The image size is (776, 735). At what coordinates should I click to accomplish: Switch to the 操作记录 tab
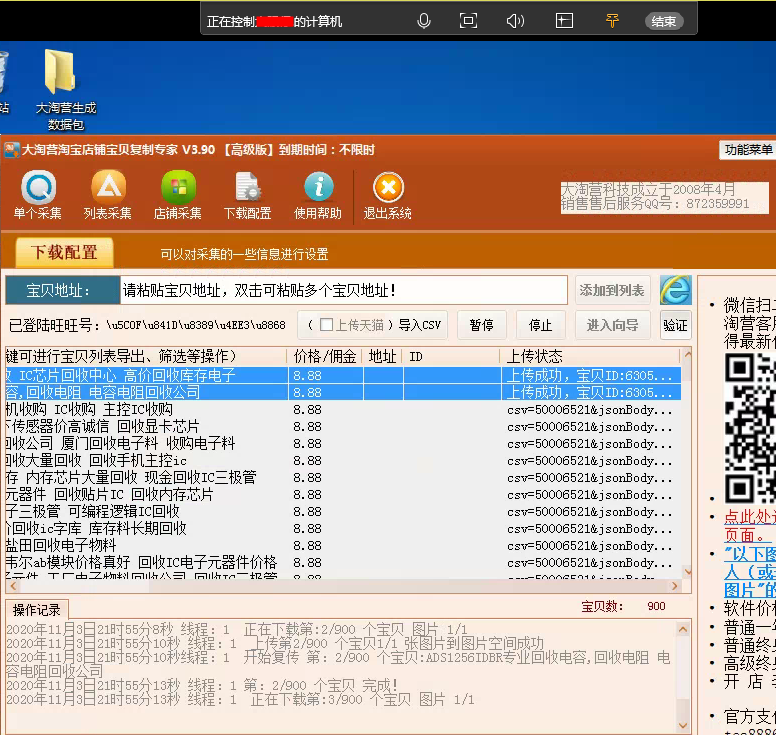coord(37,609)
